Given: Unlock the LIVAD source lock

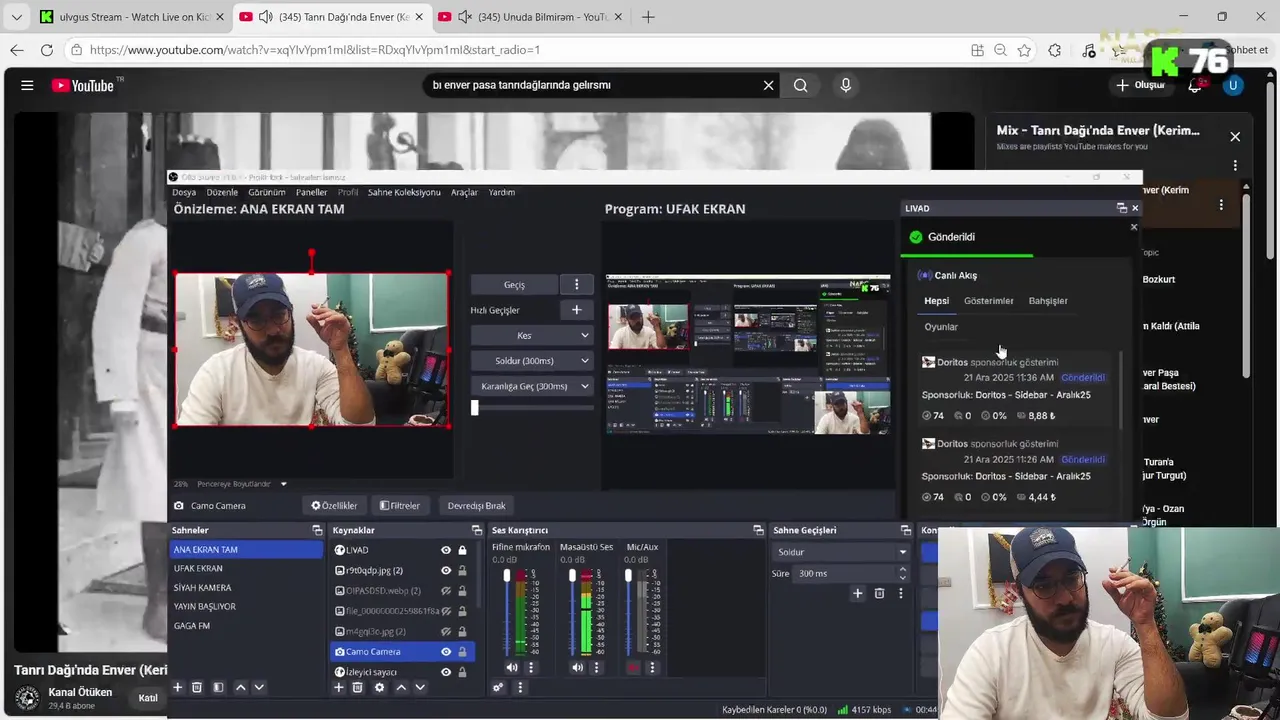Looking at the screenshot, I should pyautogui.click(x=462, y=550).
